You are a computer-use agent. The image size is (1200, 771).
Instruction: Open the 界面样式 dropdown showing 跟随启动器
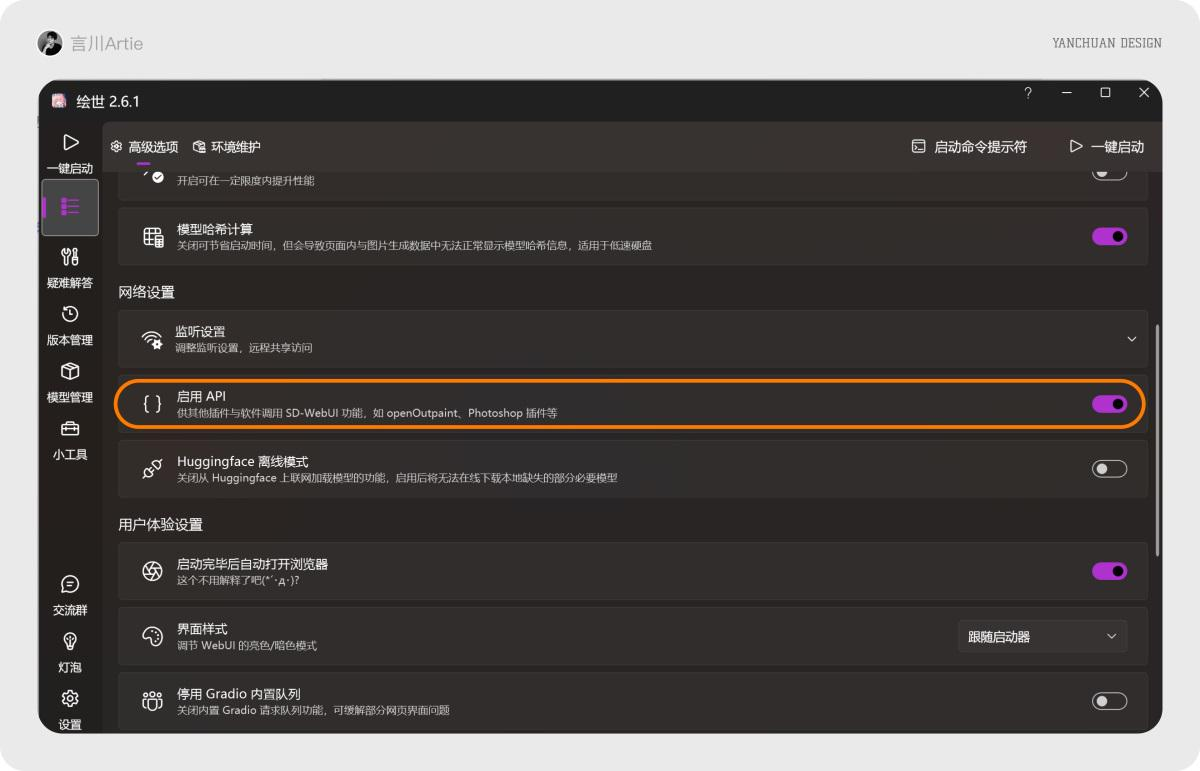1042,635
